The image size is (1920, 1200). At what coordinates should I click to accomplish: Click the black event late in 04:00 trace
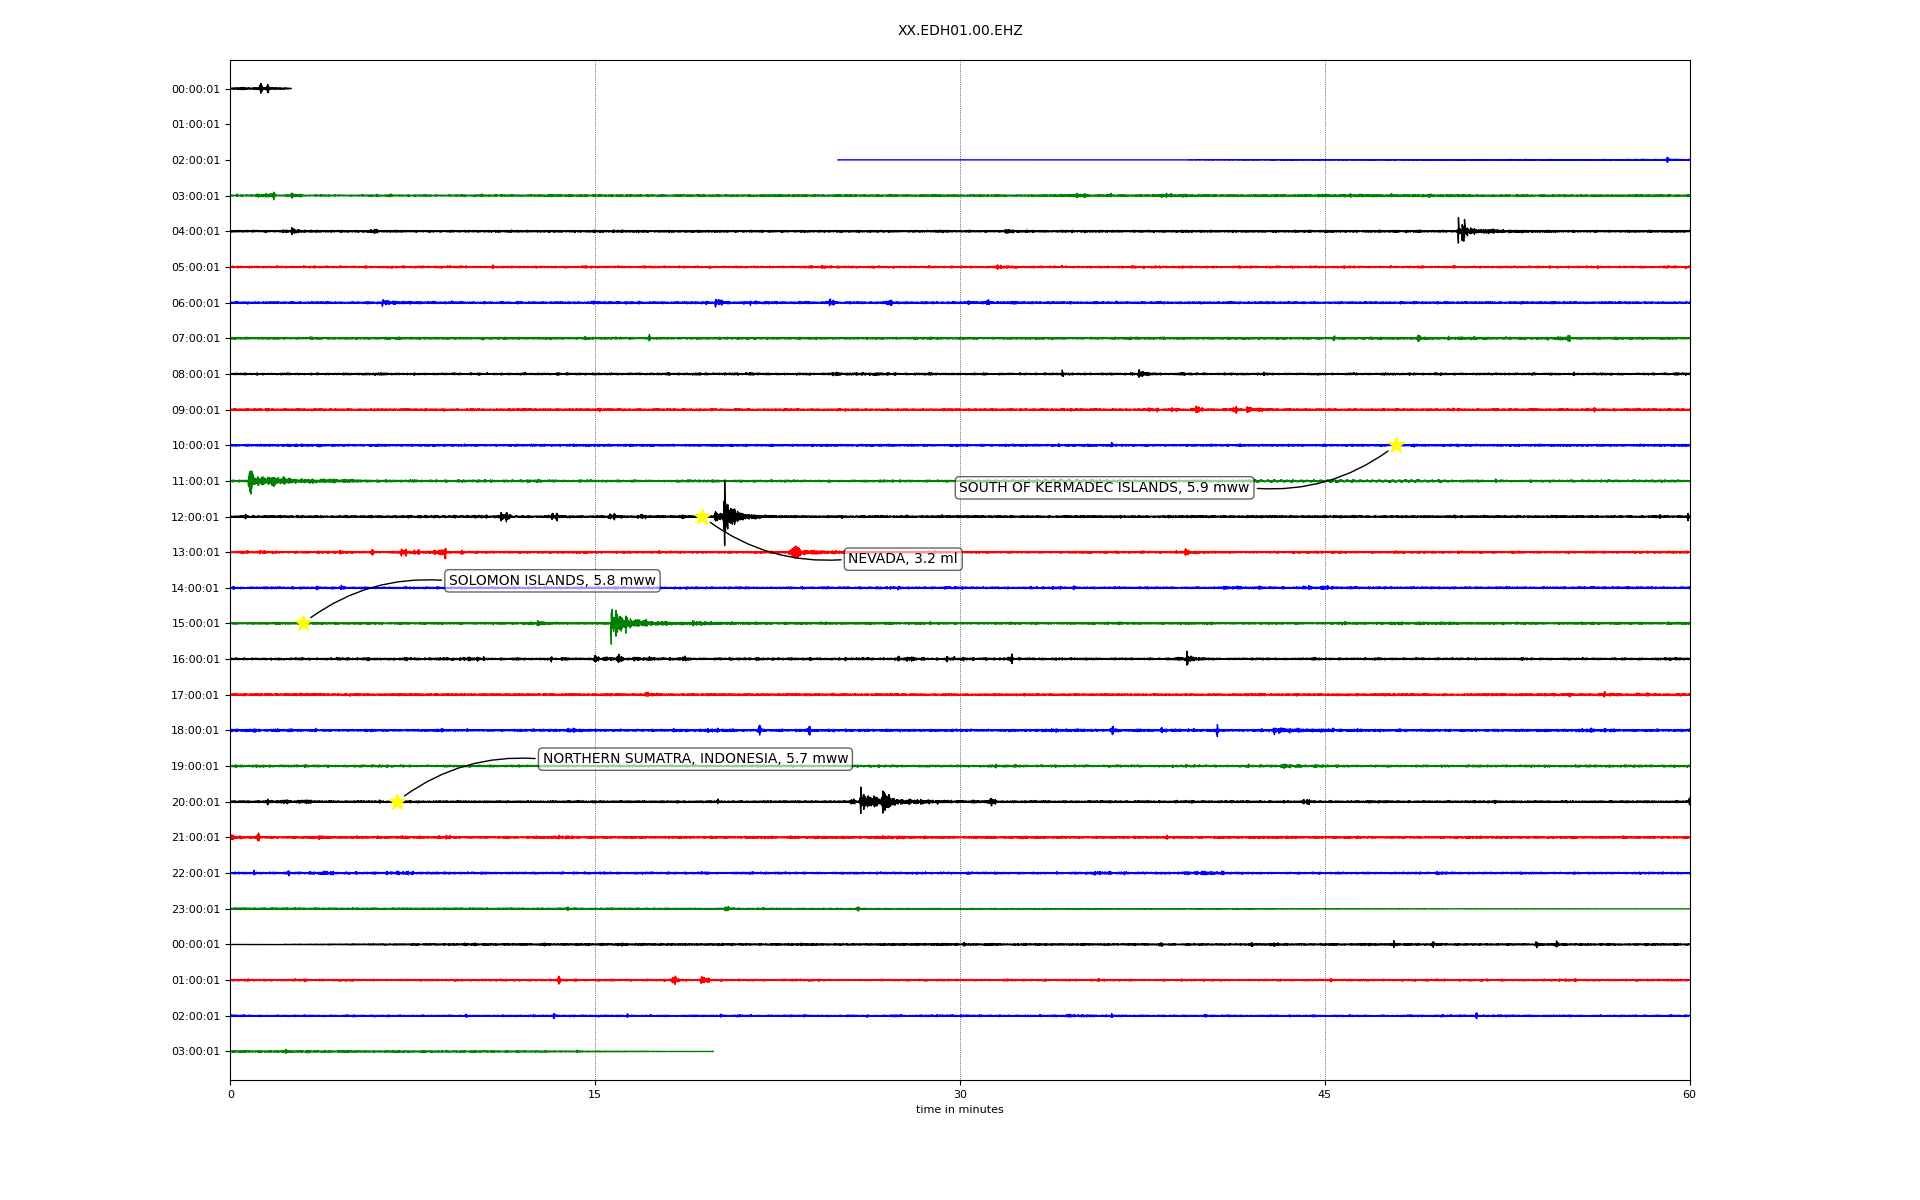pyautogui.click(x=1462, y=231)
